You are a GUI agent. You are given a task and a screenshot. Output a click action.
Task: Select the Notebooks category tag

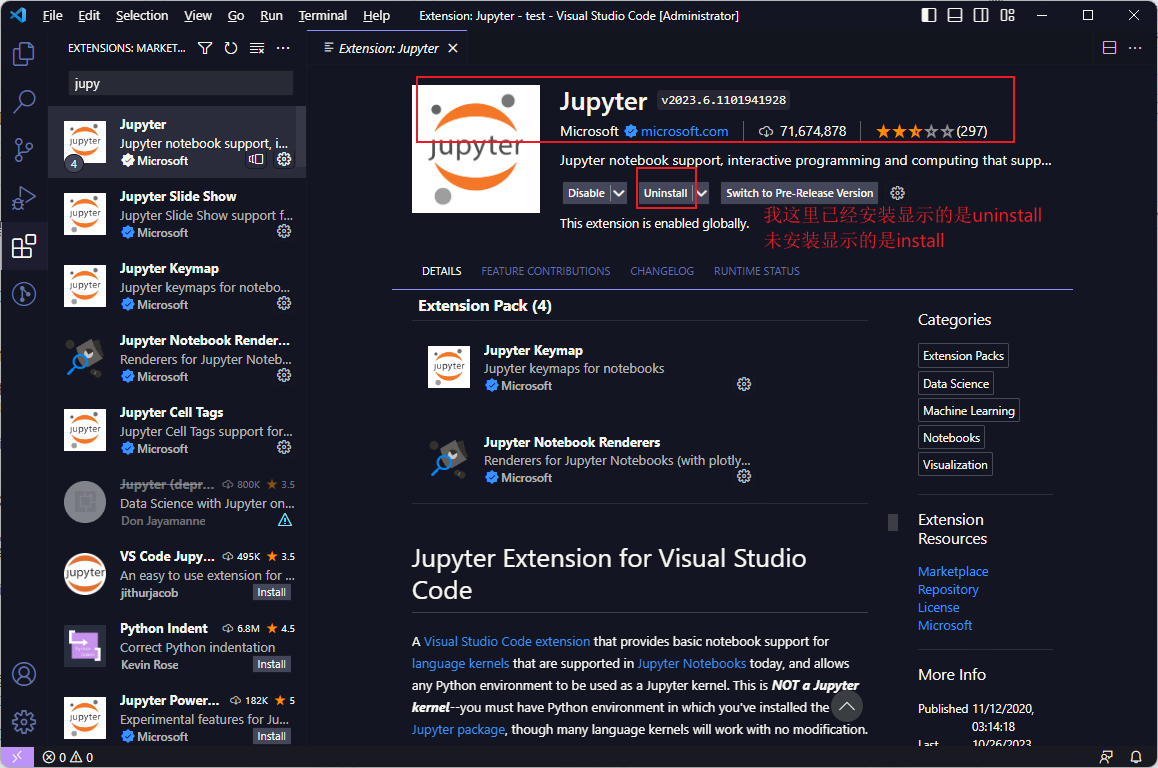pos(951,437)
